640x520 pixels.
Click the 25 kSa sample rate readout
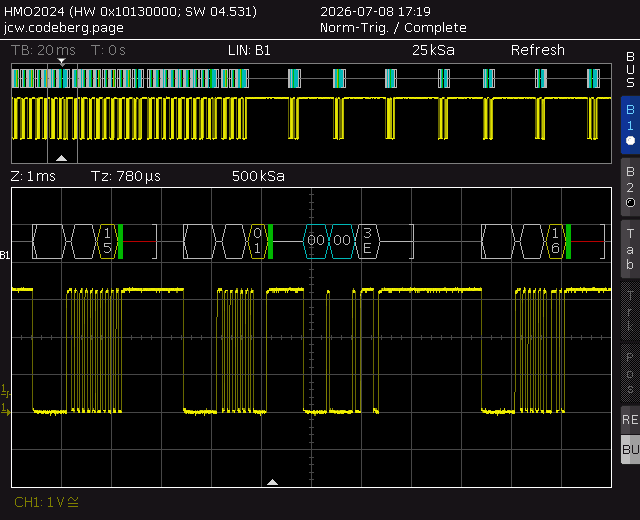point(433,50)
